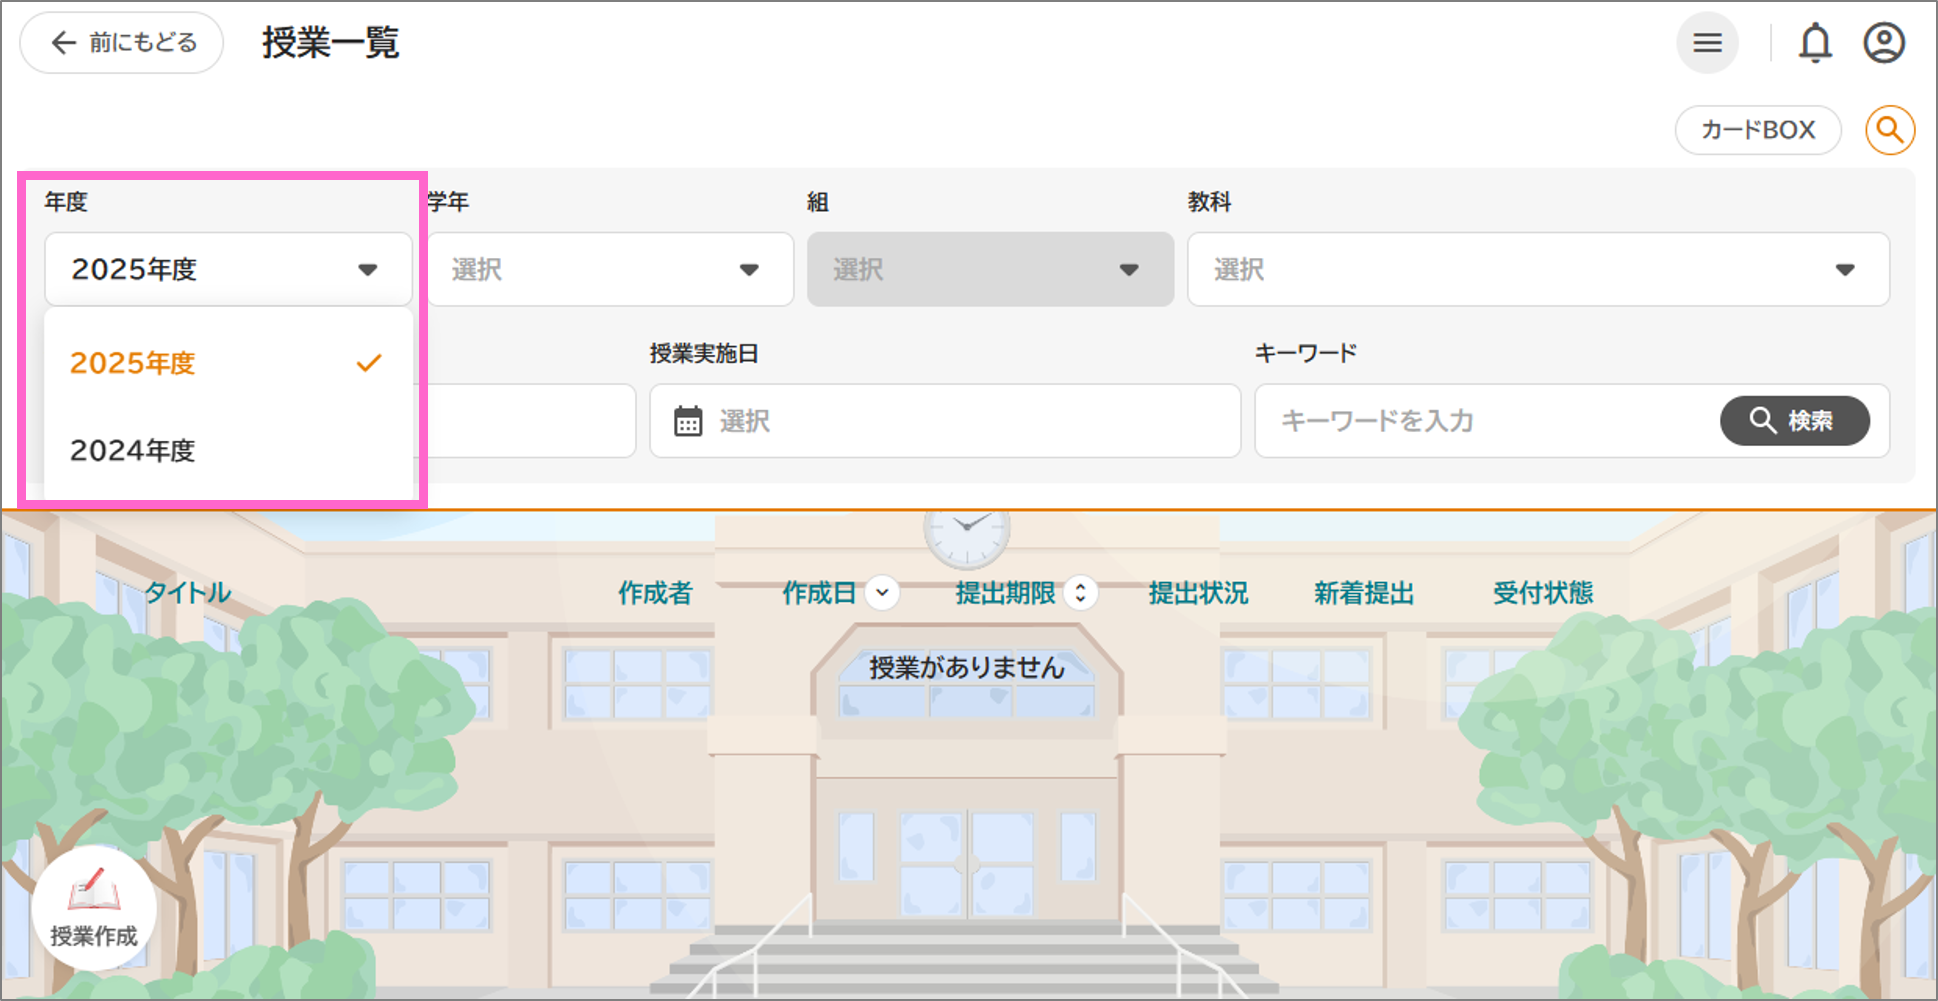Click the notification bell icon

tap(1815, 43)
